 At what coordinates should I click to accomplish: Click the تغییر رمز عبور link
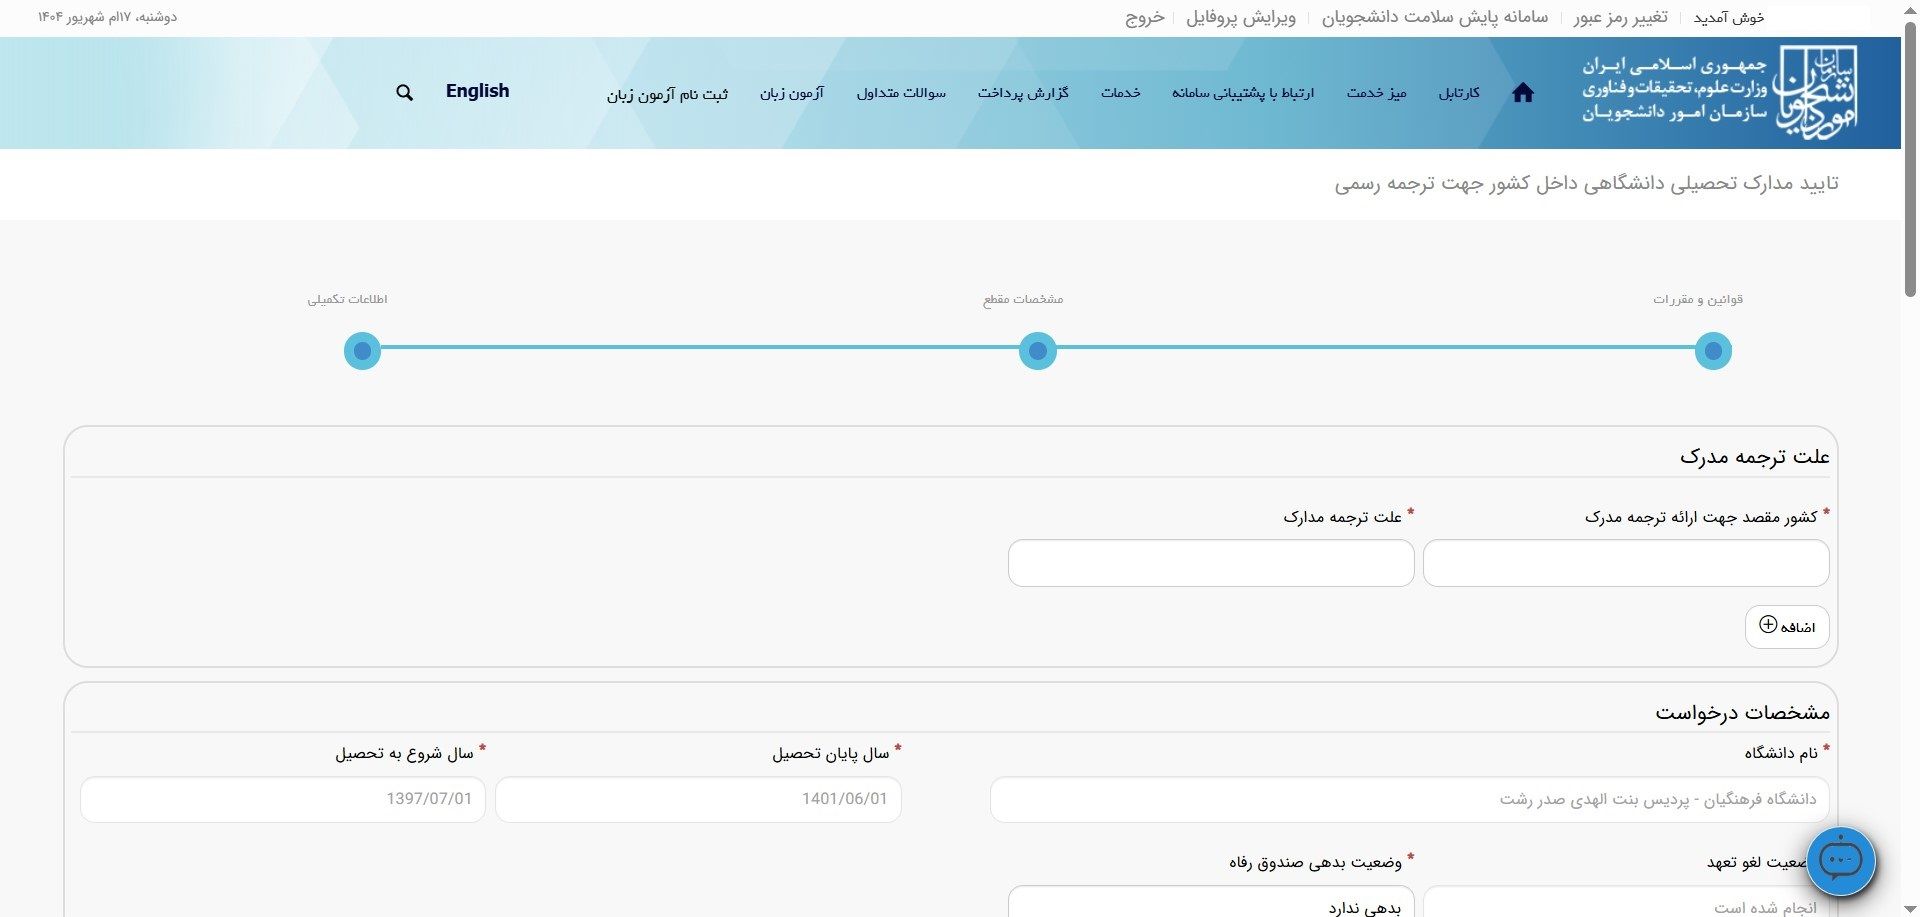[1620, 18]
